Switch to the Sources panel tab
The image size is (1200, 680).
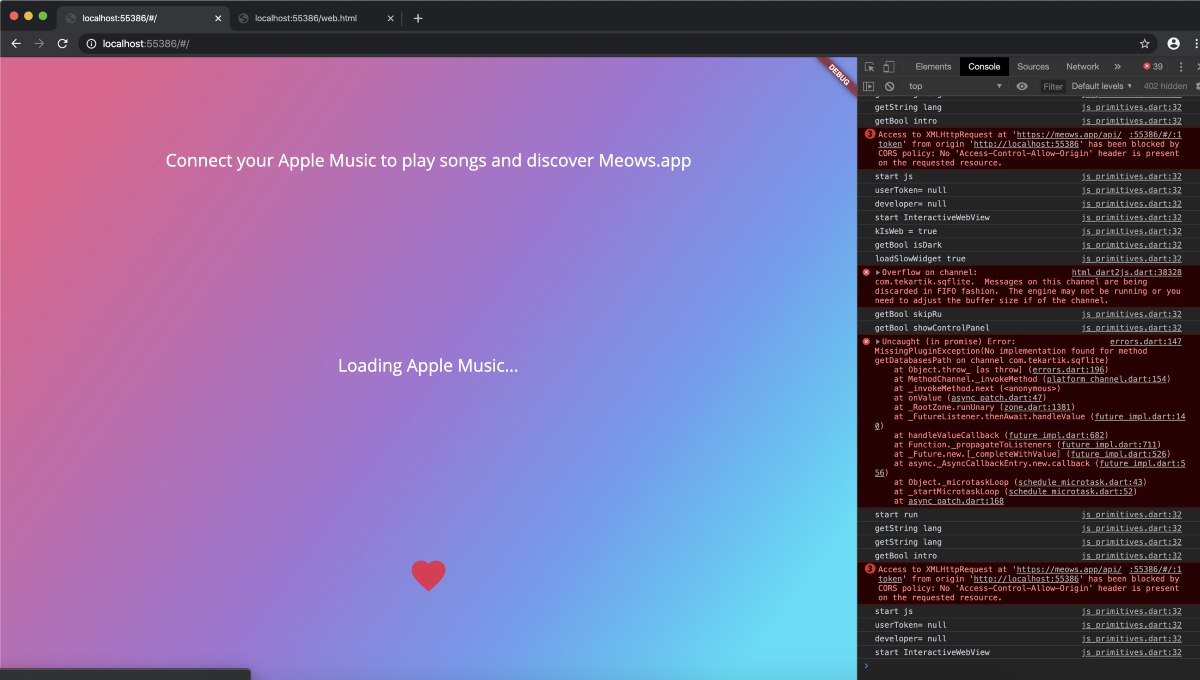[1033, 66]
